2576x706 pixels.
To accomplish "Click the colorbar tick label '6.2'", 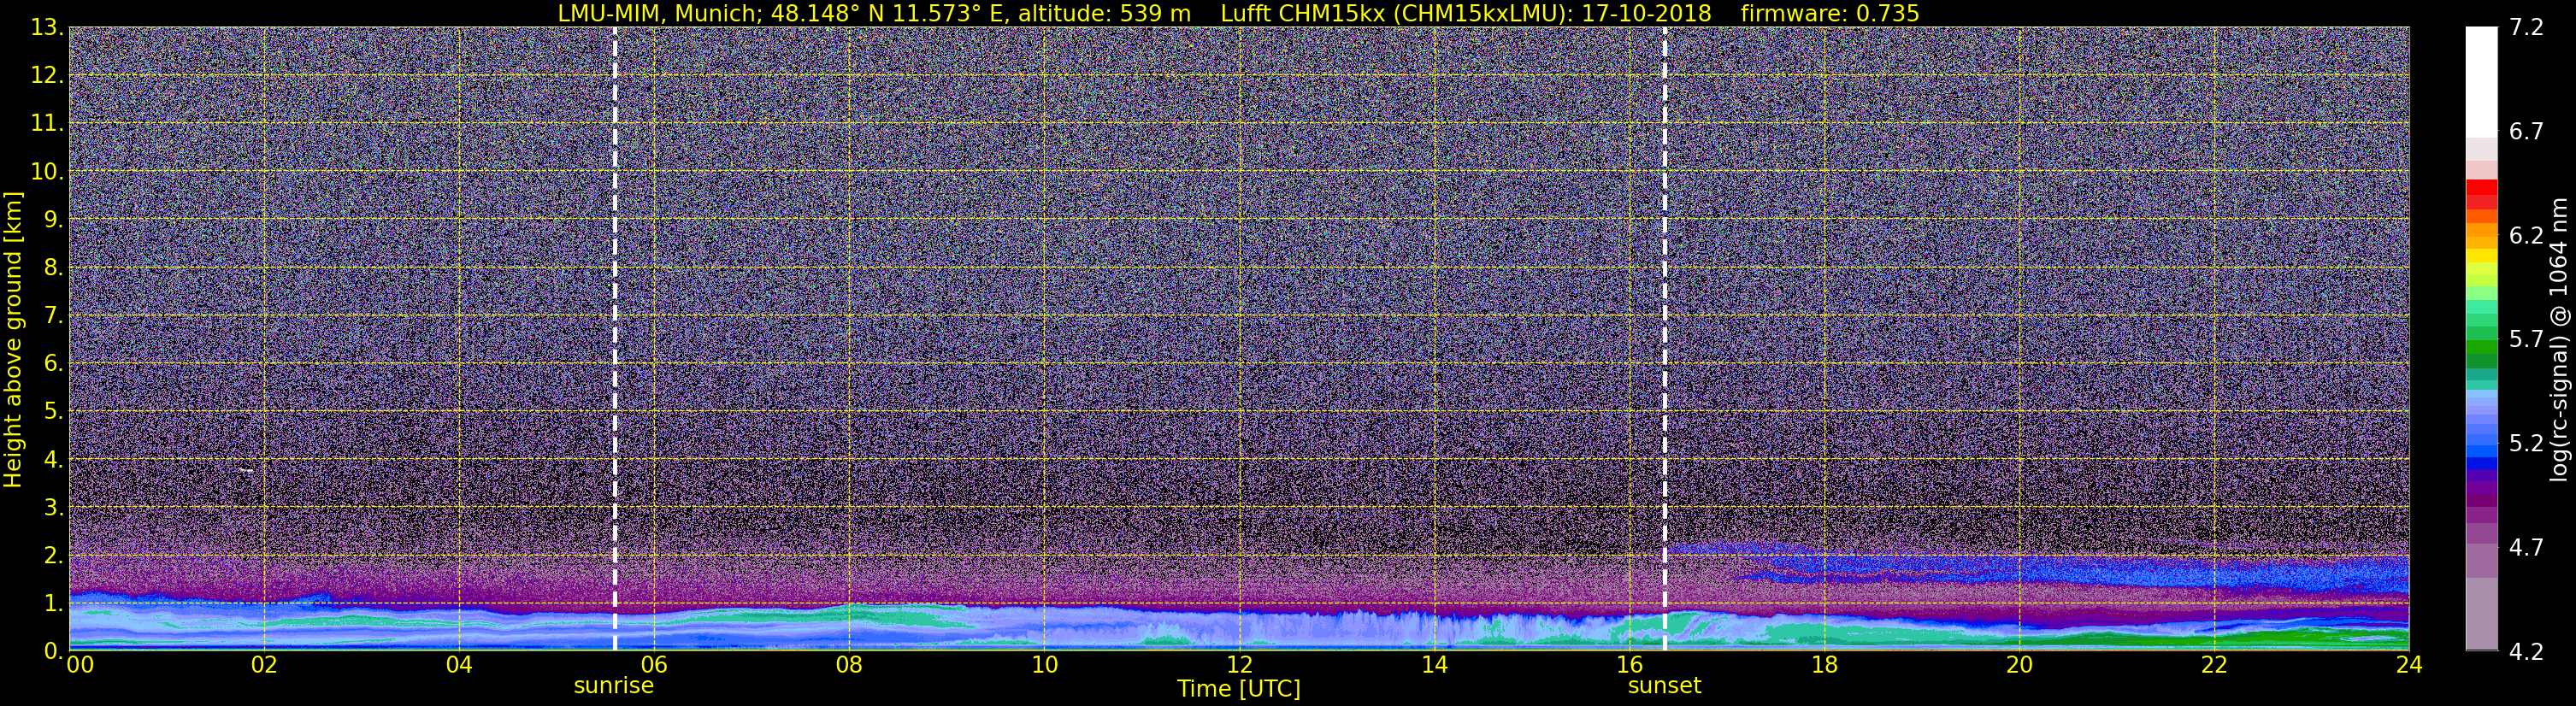I will (x=2526, y=235).
